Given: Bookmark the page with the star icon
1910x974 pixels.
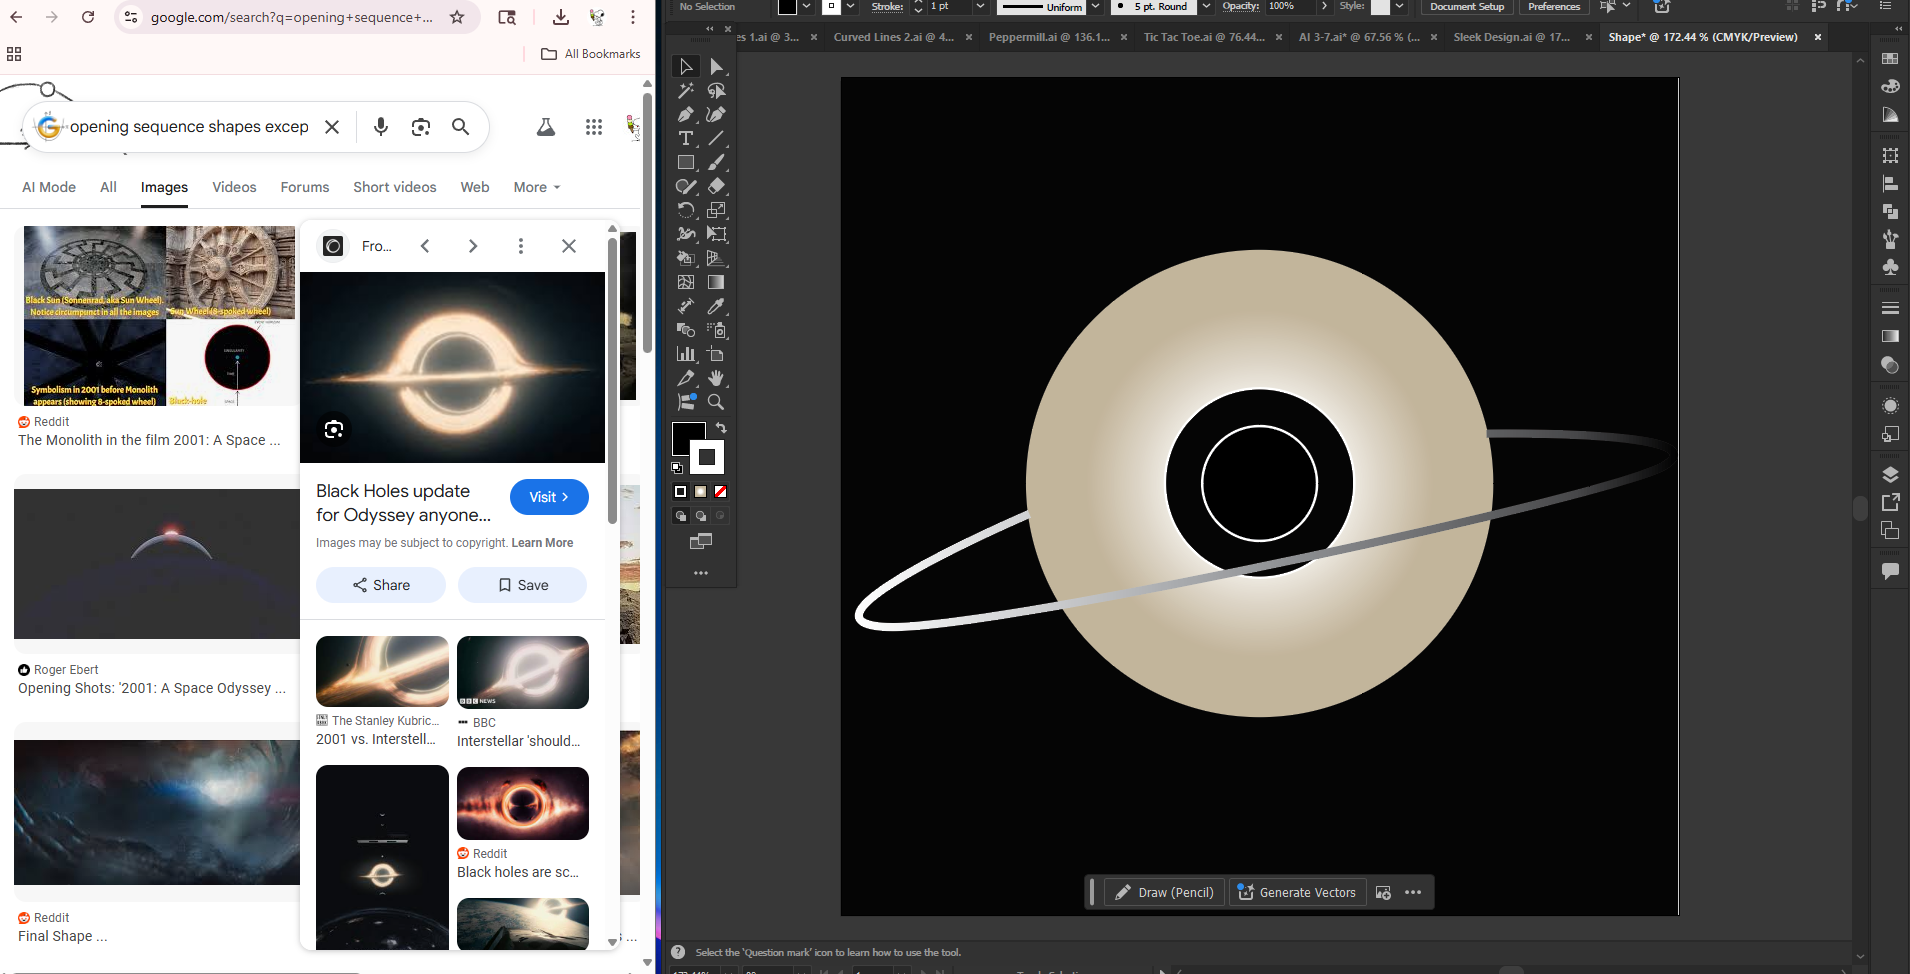Looking at the screenshot, I should coord(456,17).
